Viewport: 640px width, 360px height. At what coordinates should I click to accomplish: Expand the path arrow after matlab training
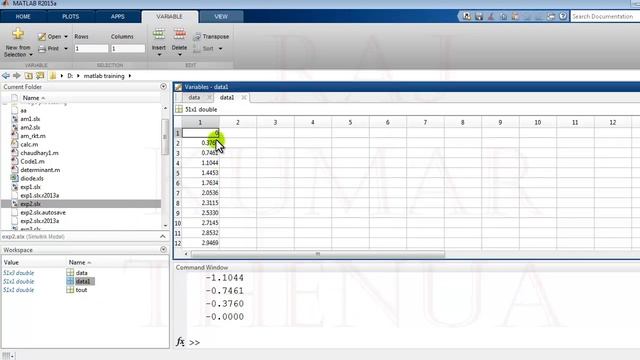click(x=130, y=76)
